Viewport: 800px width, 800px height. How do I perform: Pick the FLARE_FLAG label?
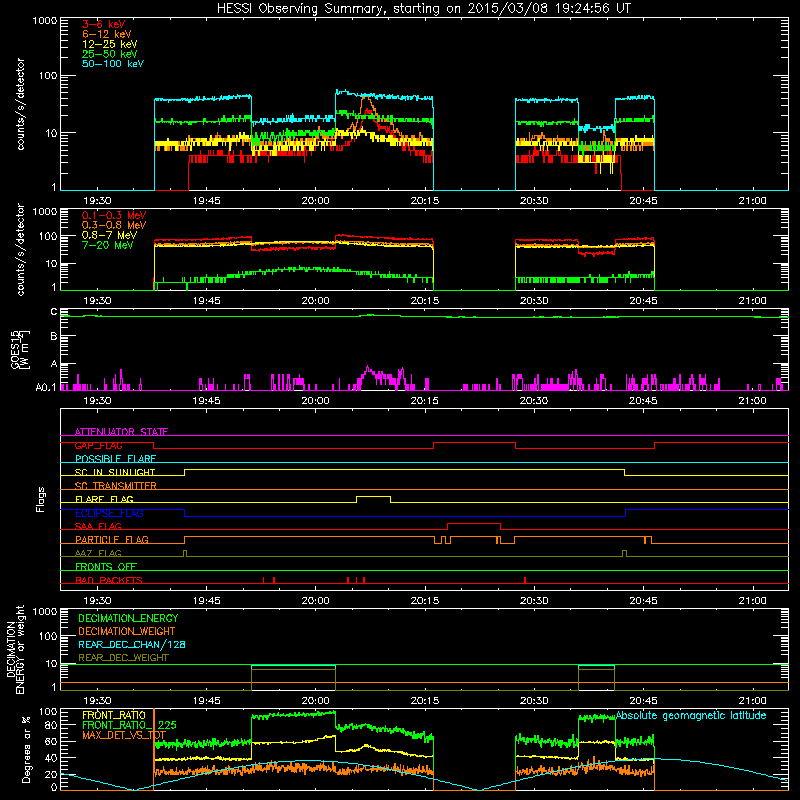[104, 499]
